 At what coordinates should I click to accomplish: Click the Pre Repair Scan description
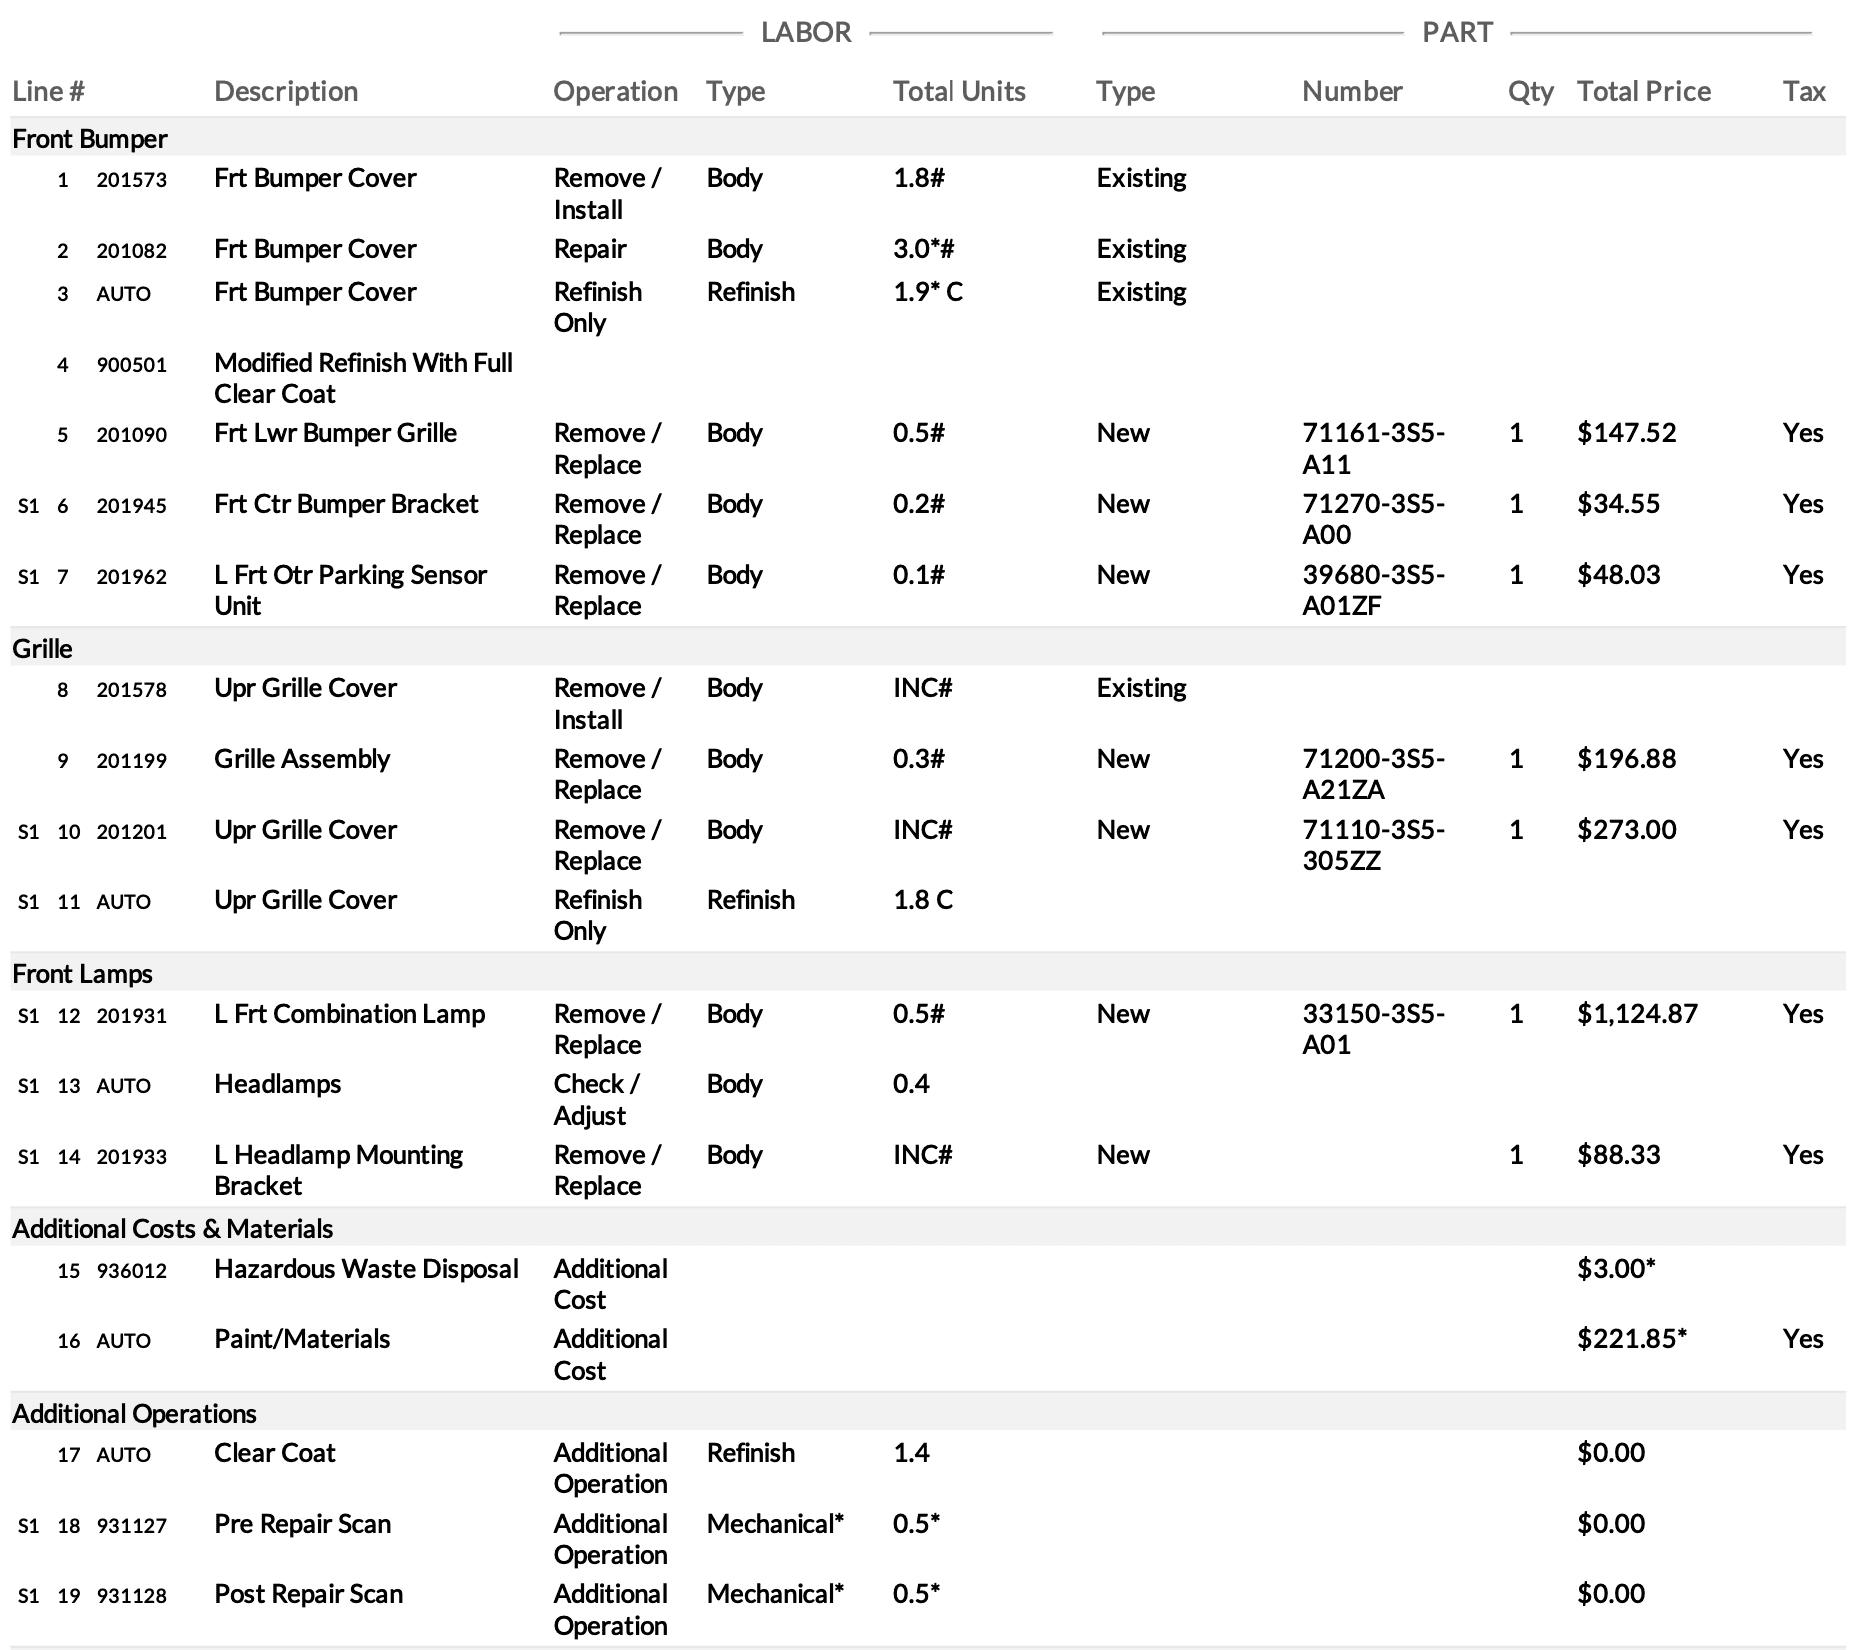pos(302,1524)
